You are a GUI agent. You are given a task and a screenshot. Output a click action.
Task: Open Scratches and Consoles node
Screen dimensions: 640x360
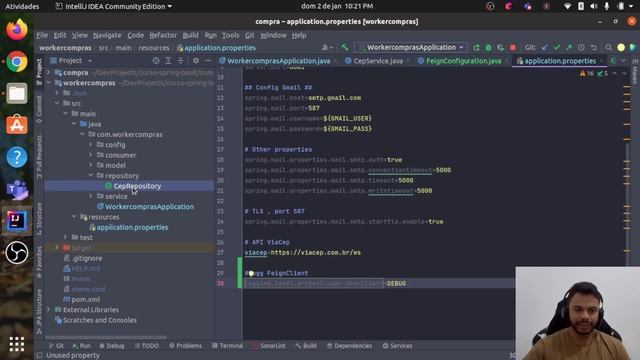[x=100, y=320]
